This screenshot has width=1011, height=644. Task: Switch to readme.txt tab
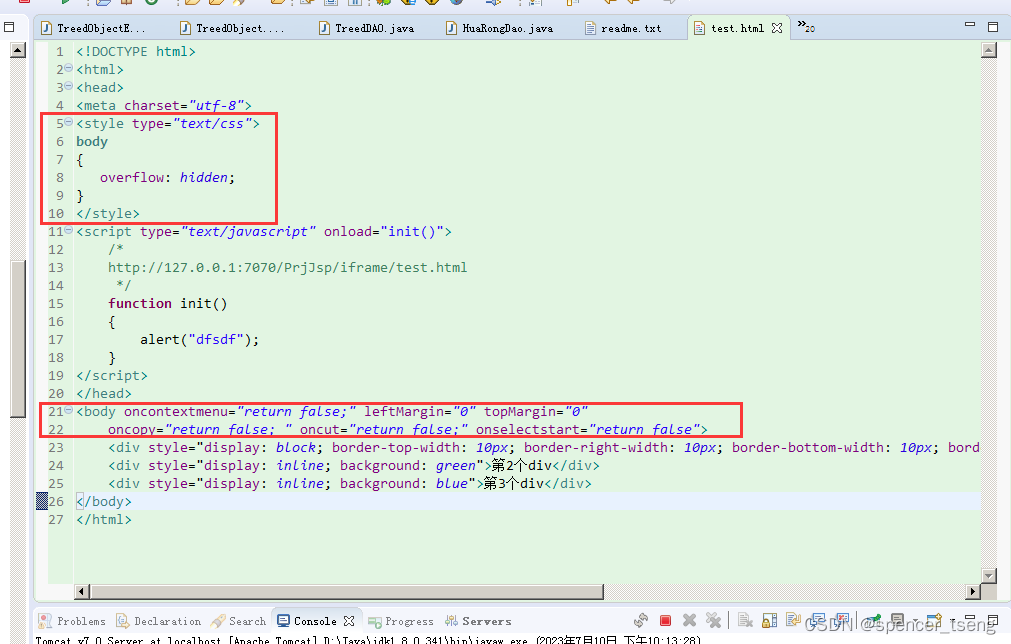(x=623, y=28)
